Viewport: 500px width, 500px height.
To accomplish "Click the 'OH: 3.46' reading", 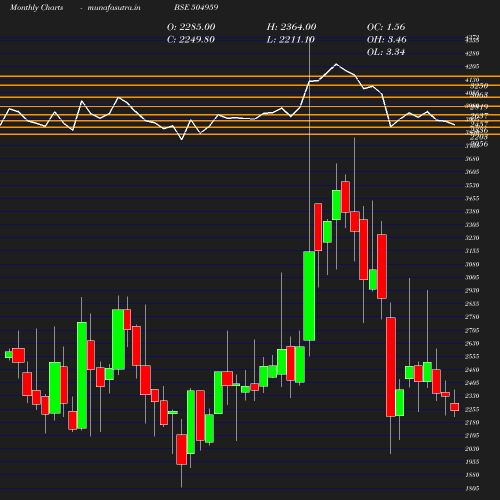I will [x=387, y=39].
